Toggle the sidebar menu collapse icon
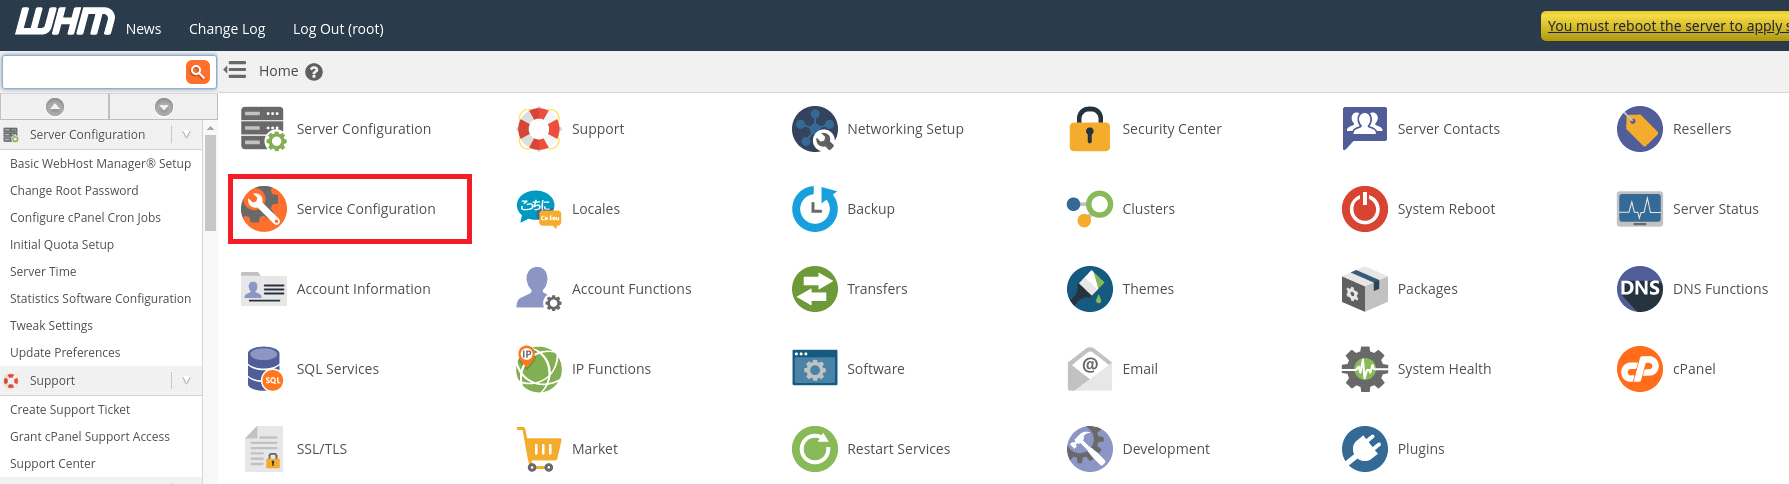Image resolution: width=1789 pixels, height=484 pixels. pos(235,70)
